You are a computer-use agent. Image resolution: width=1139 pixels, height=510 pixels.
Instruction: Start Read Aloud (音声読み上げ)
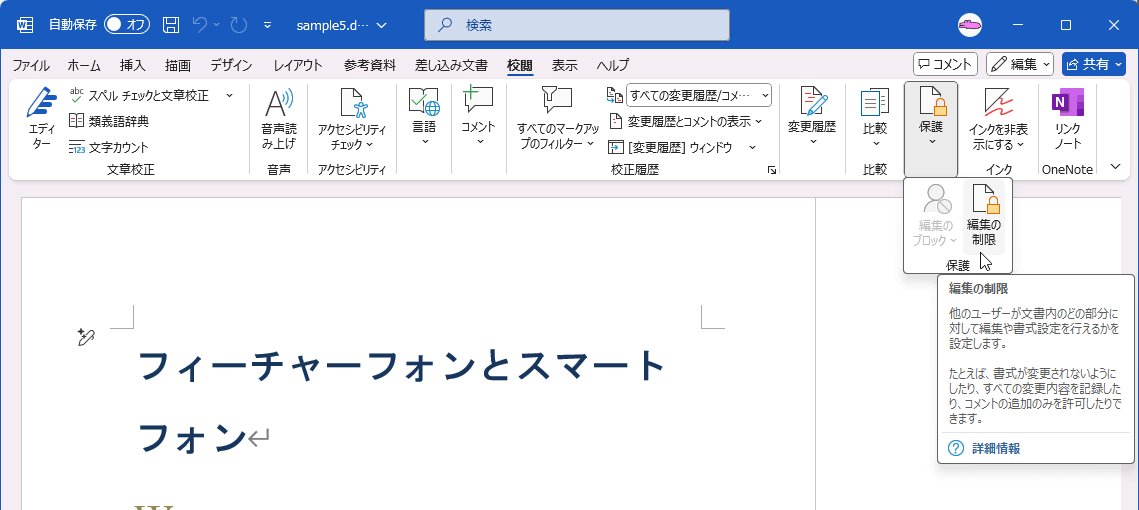[x=279, y=118]
